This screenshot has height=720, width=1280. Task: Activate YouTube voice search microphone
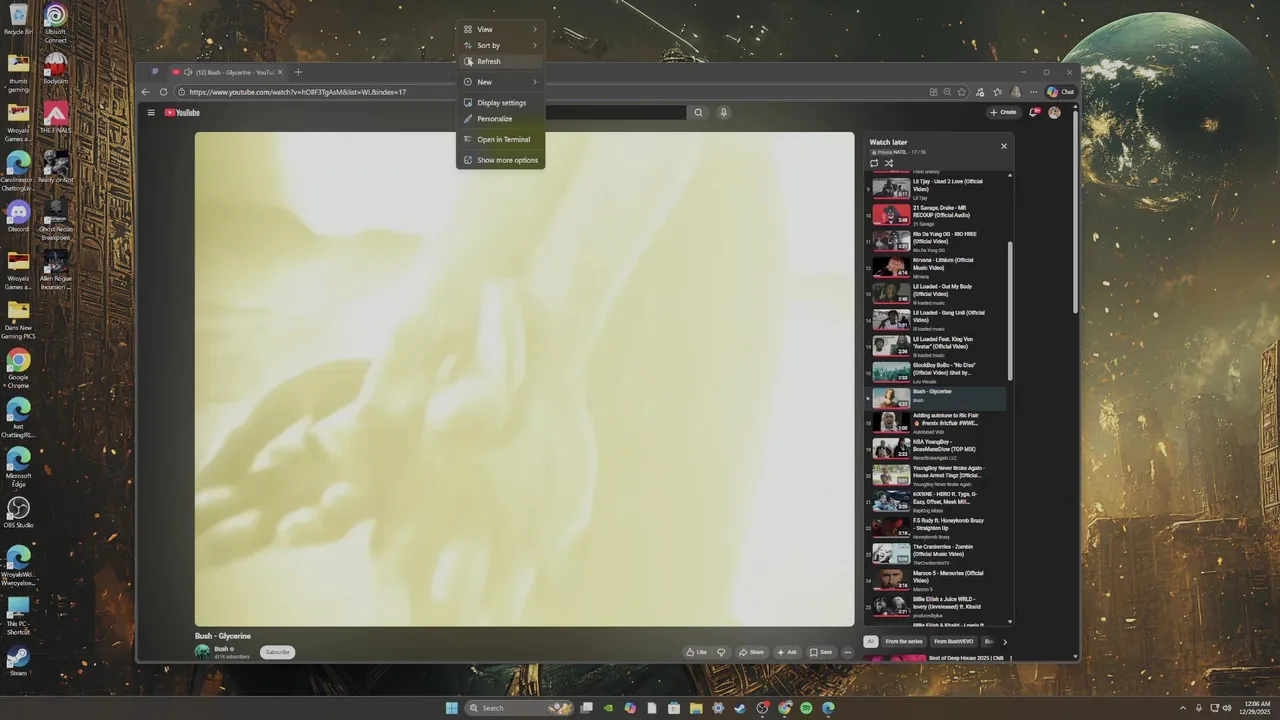click(x=723, y=112)
